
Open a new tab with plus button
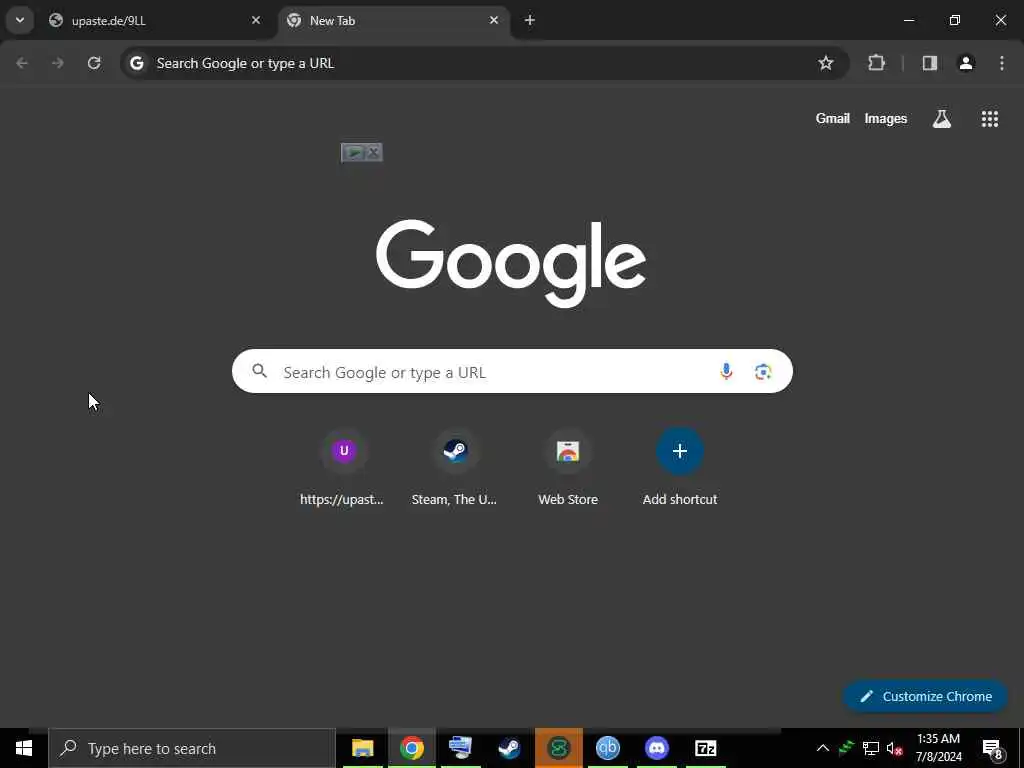coord(530,20)
